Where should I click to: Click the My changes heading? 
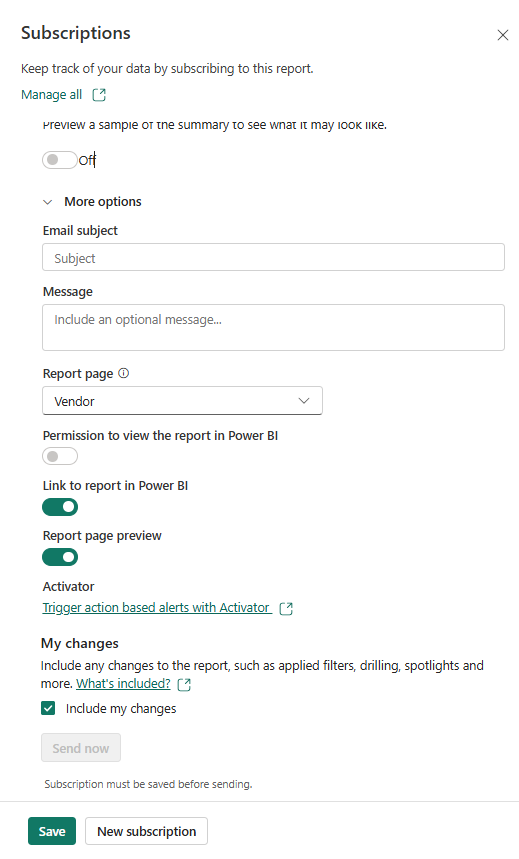(79, 643)
